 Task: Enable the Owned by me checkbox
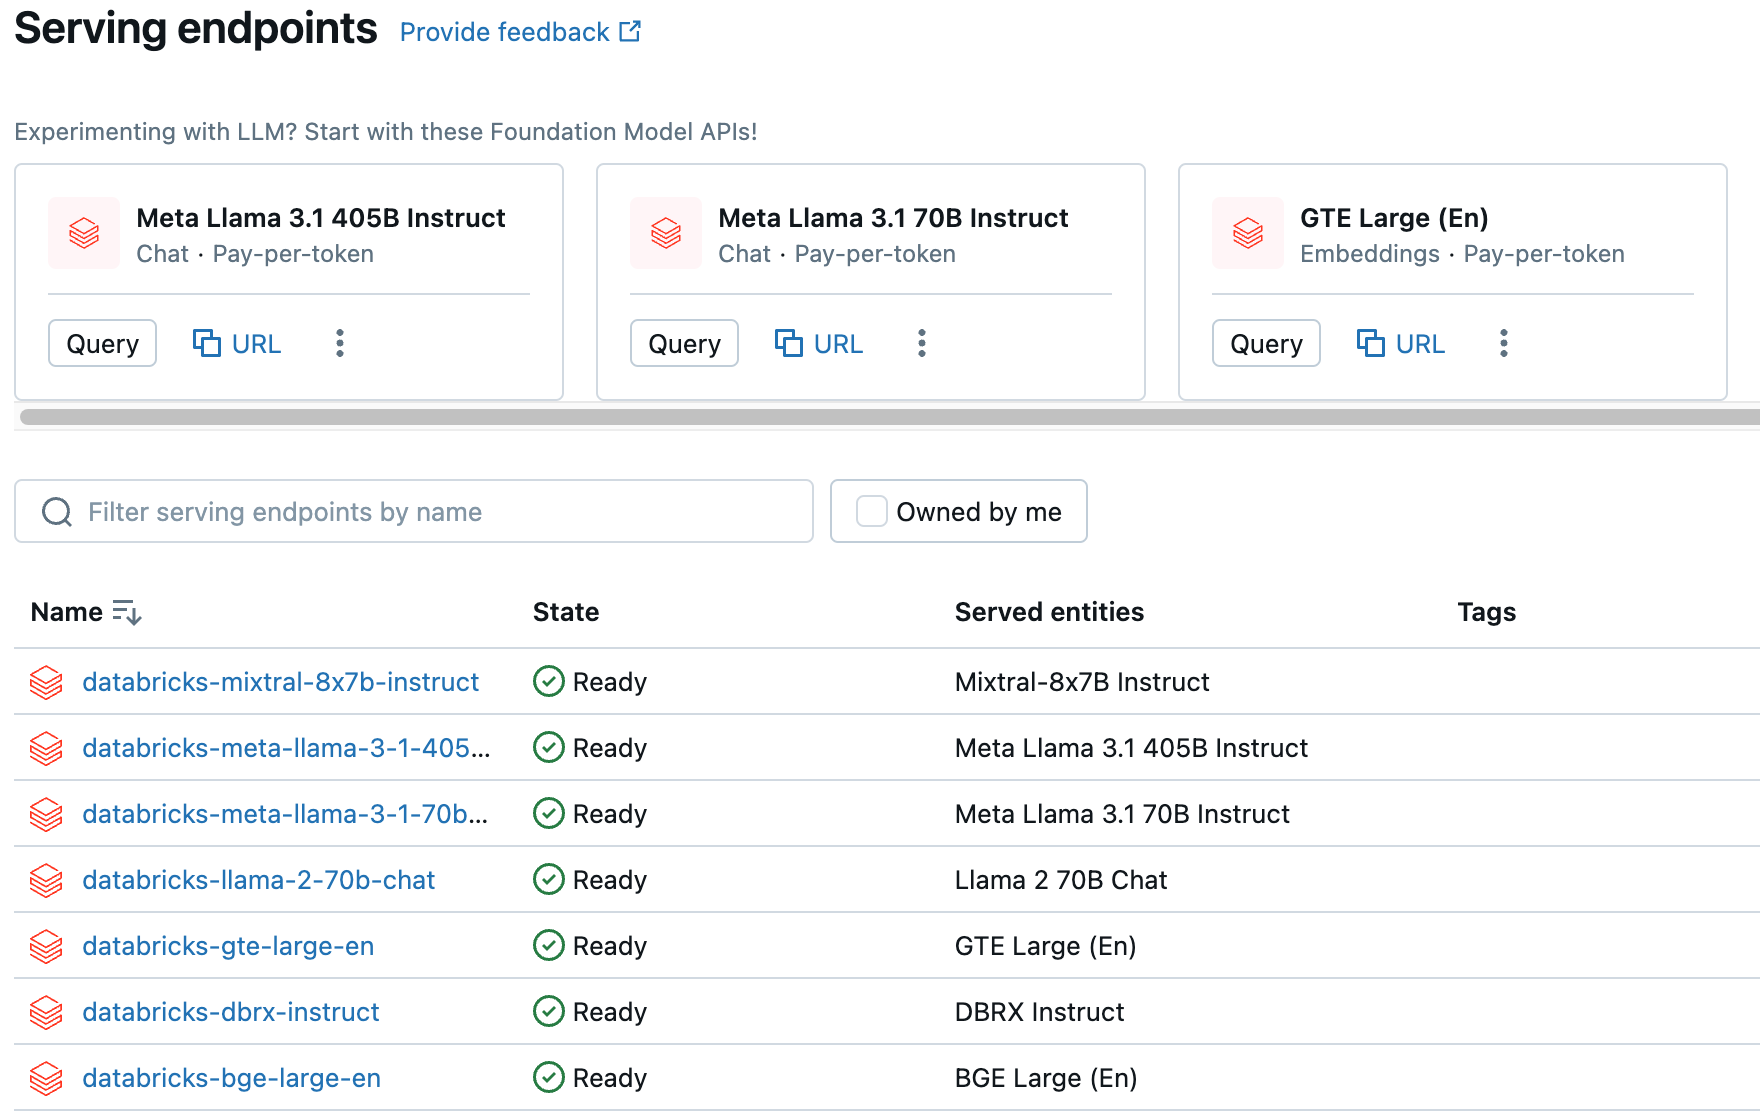click(x=872, y=511)
